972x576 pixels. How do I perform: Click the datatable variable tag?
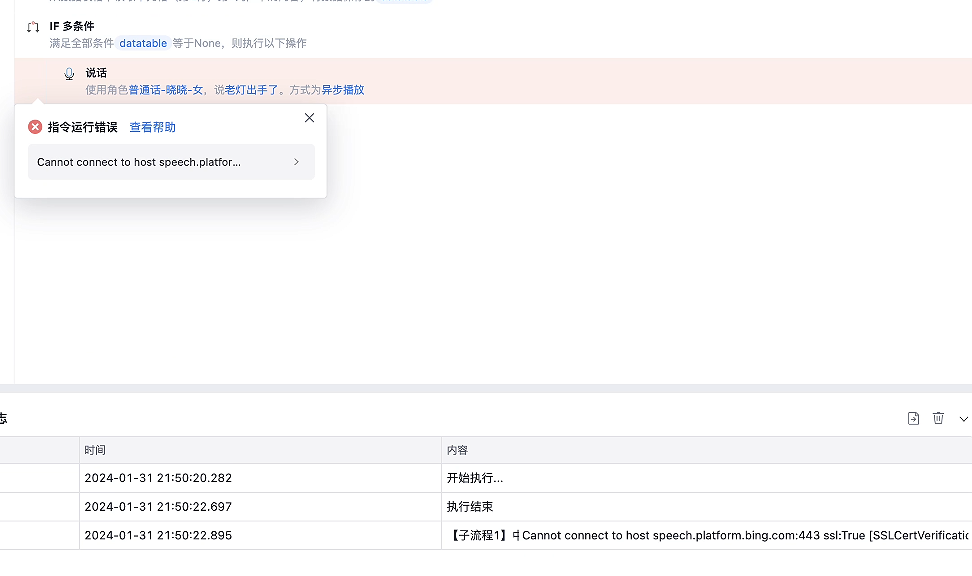[x=143, y=44]
